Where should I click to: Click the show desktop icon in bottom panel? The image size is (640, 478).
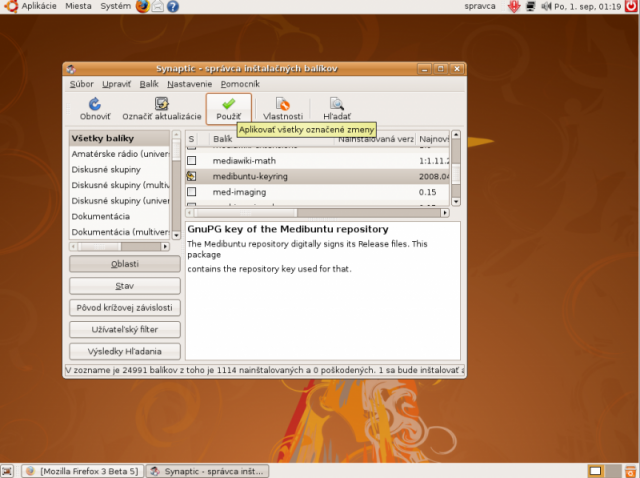pos(7,471)
